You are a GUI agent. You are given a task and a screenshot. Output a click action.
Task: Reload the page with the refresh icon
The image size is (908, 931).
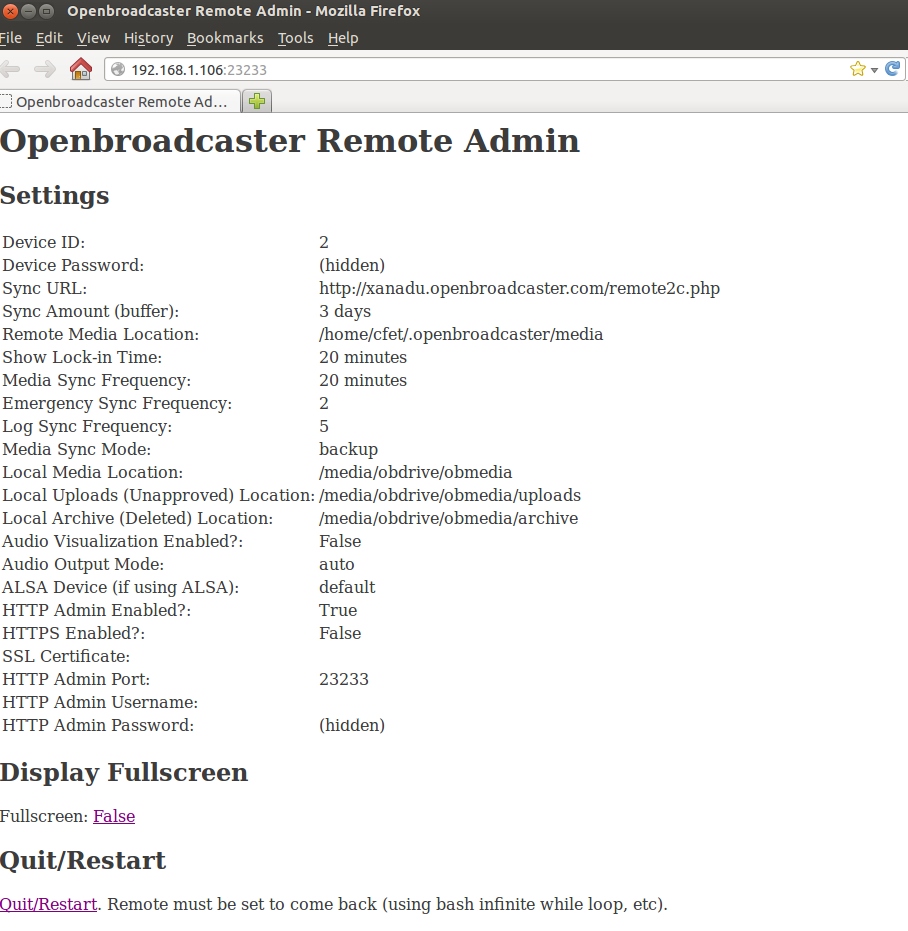pyautogui.click(x=893, y=69)
